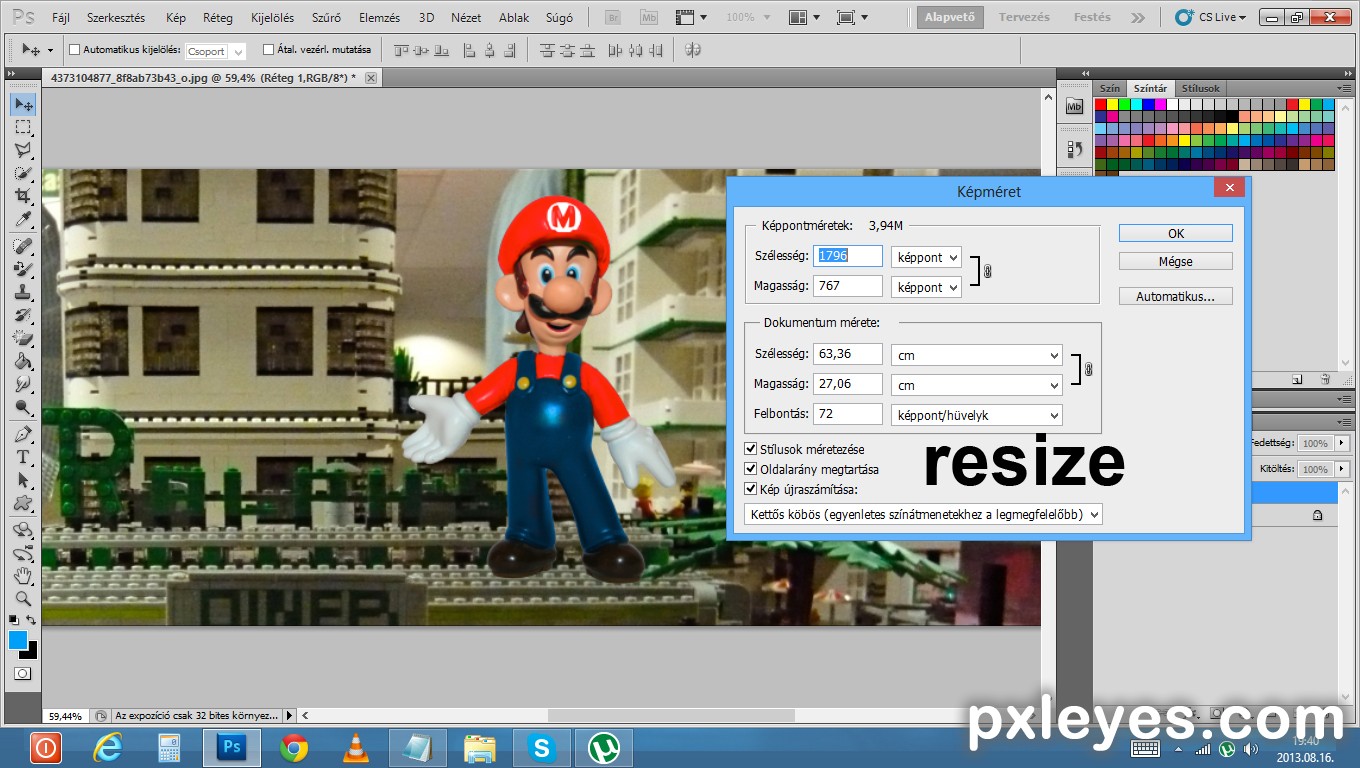
Task: Select the History Brush tool
Action: point(23,315)
